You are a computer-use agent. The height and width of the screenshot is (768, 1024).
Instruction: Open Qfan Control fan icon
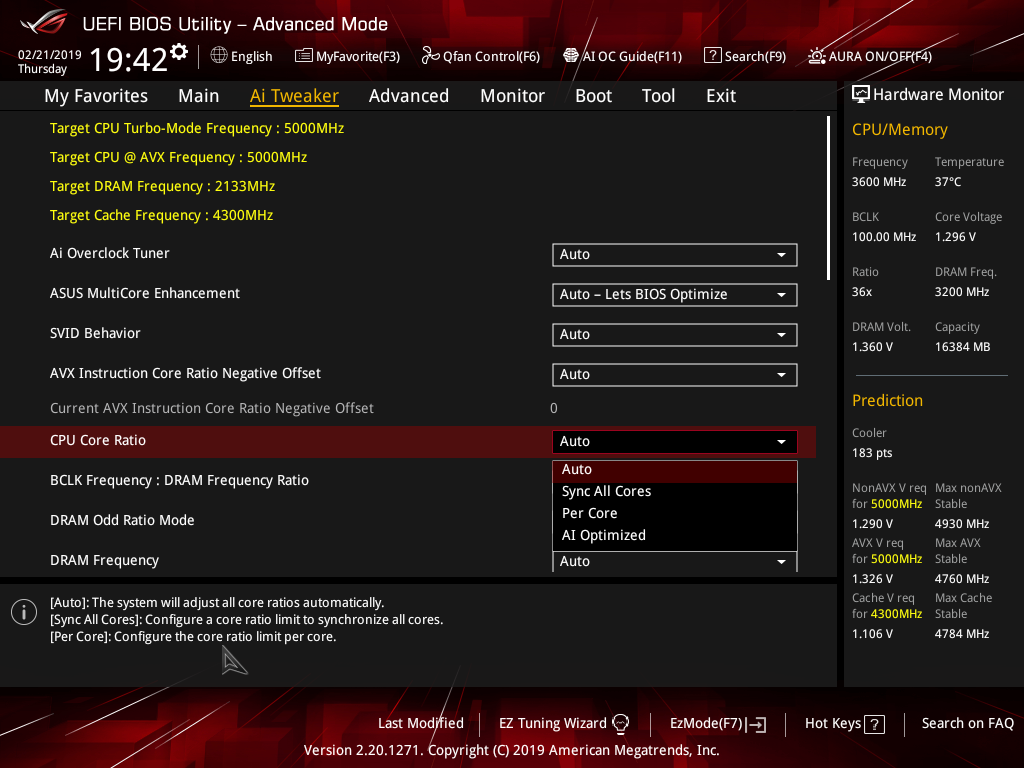pos(430,56)
